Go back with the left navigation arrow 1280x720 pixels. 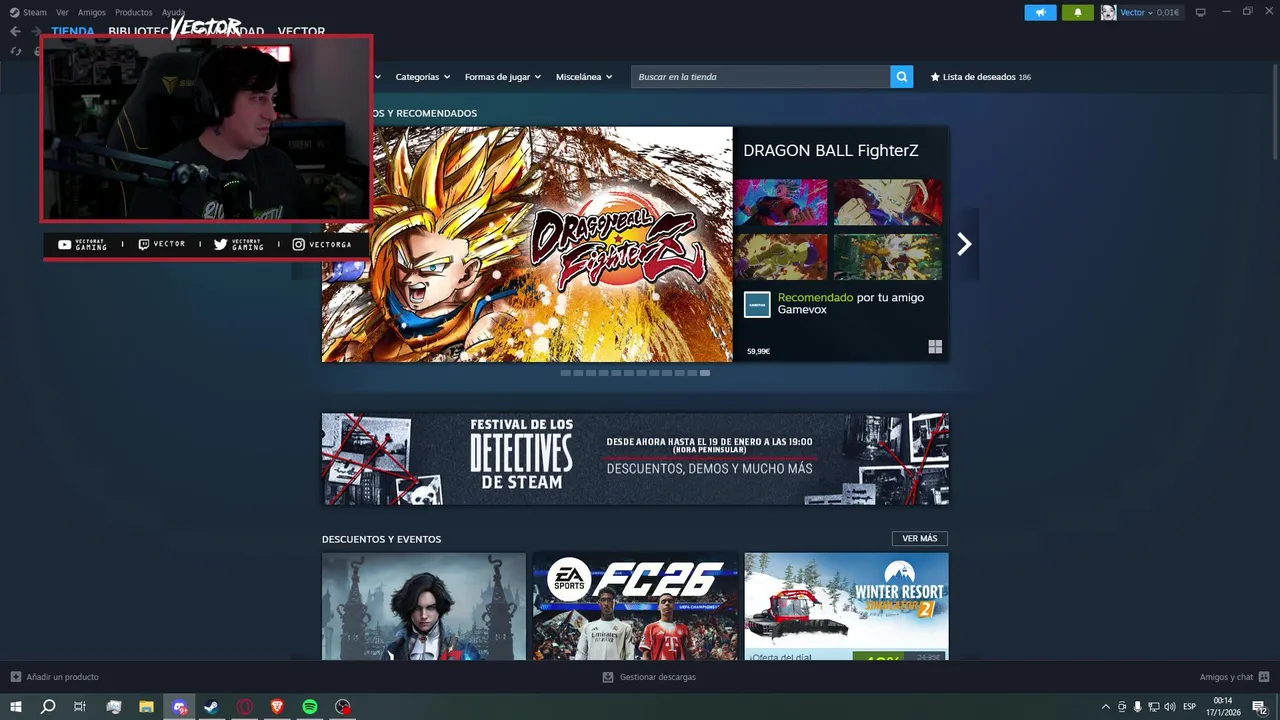coord(15,31)
